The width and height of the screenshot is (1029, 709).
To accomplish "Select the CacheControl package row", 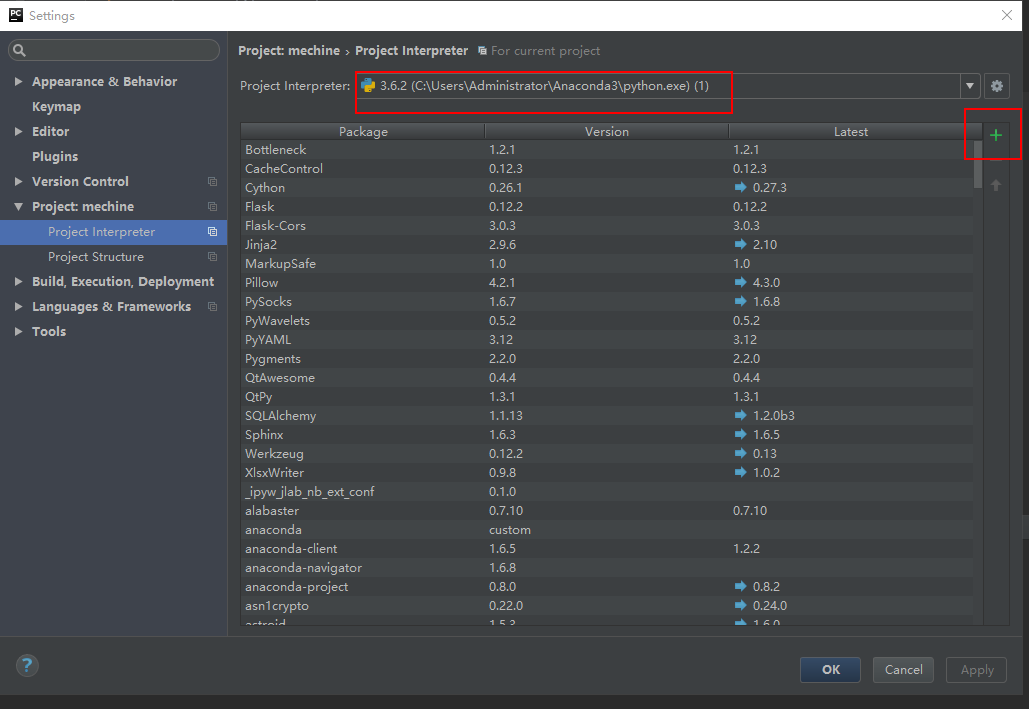I will pos(607,169).
